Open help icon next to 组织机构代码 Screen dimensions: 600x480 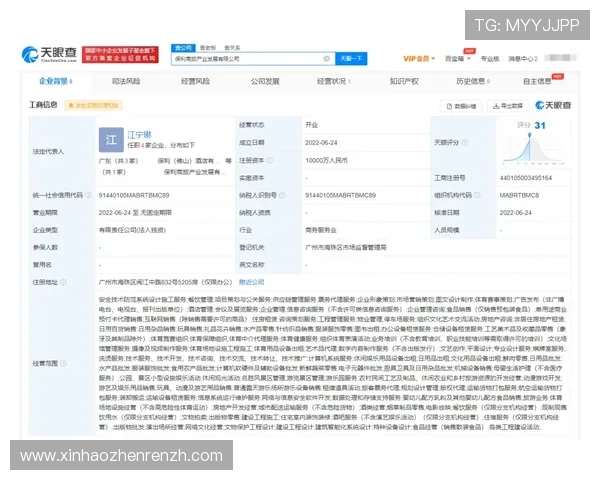click(477, 195)
